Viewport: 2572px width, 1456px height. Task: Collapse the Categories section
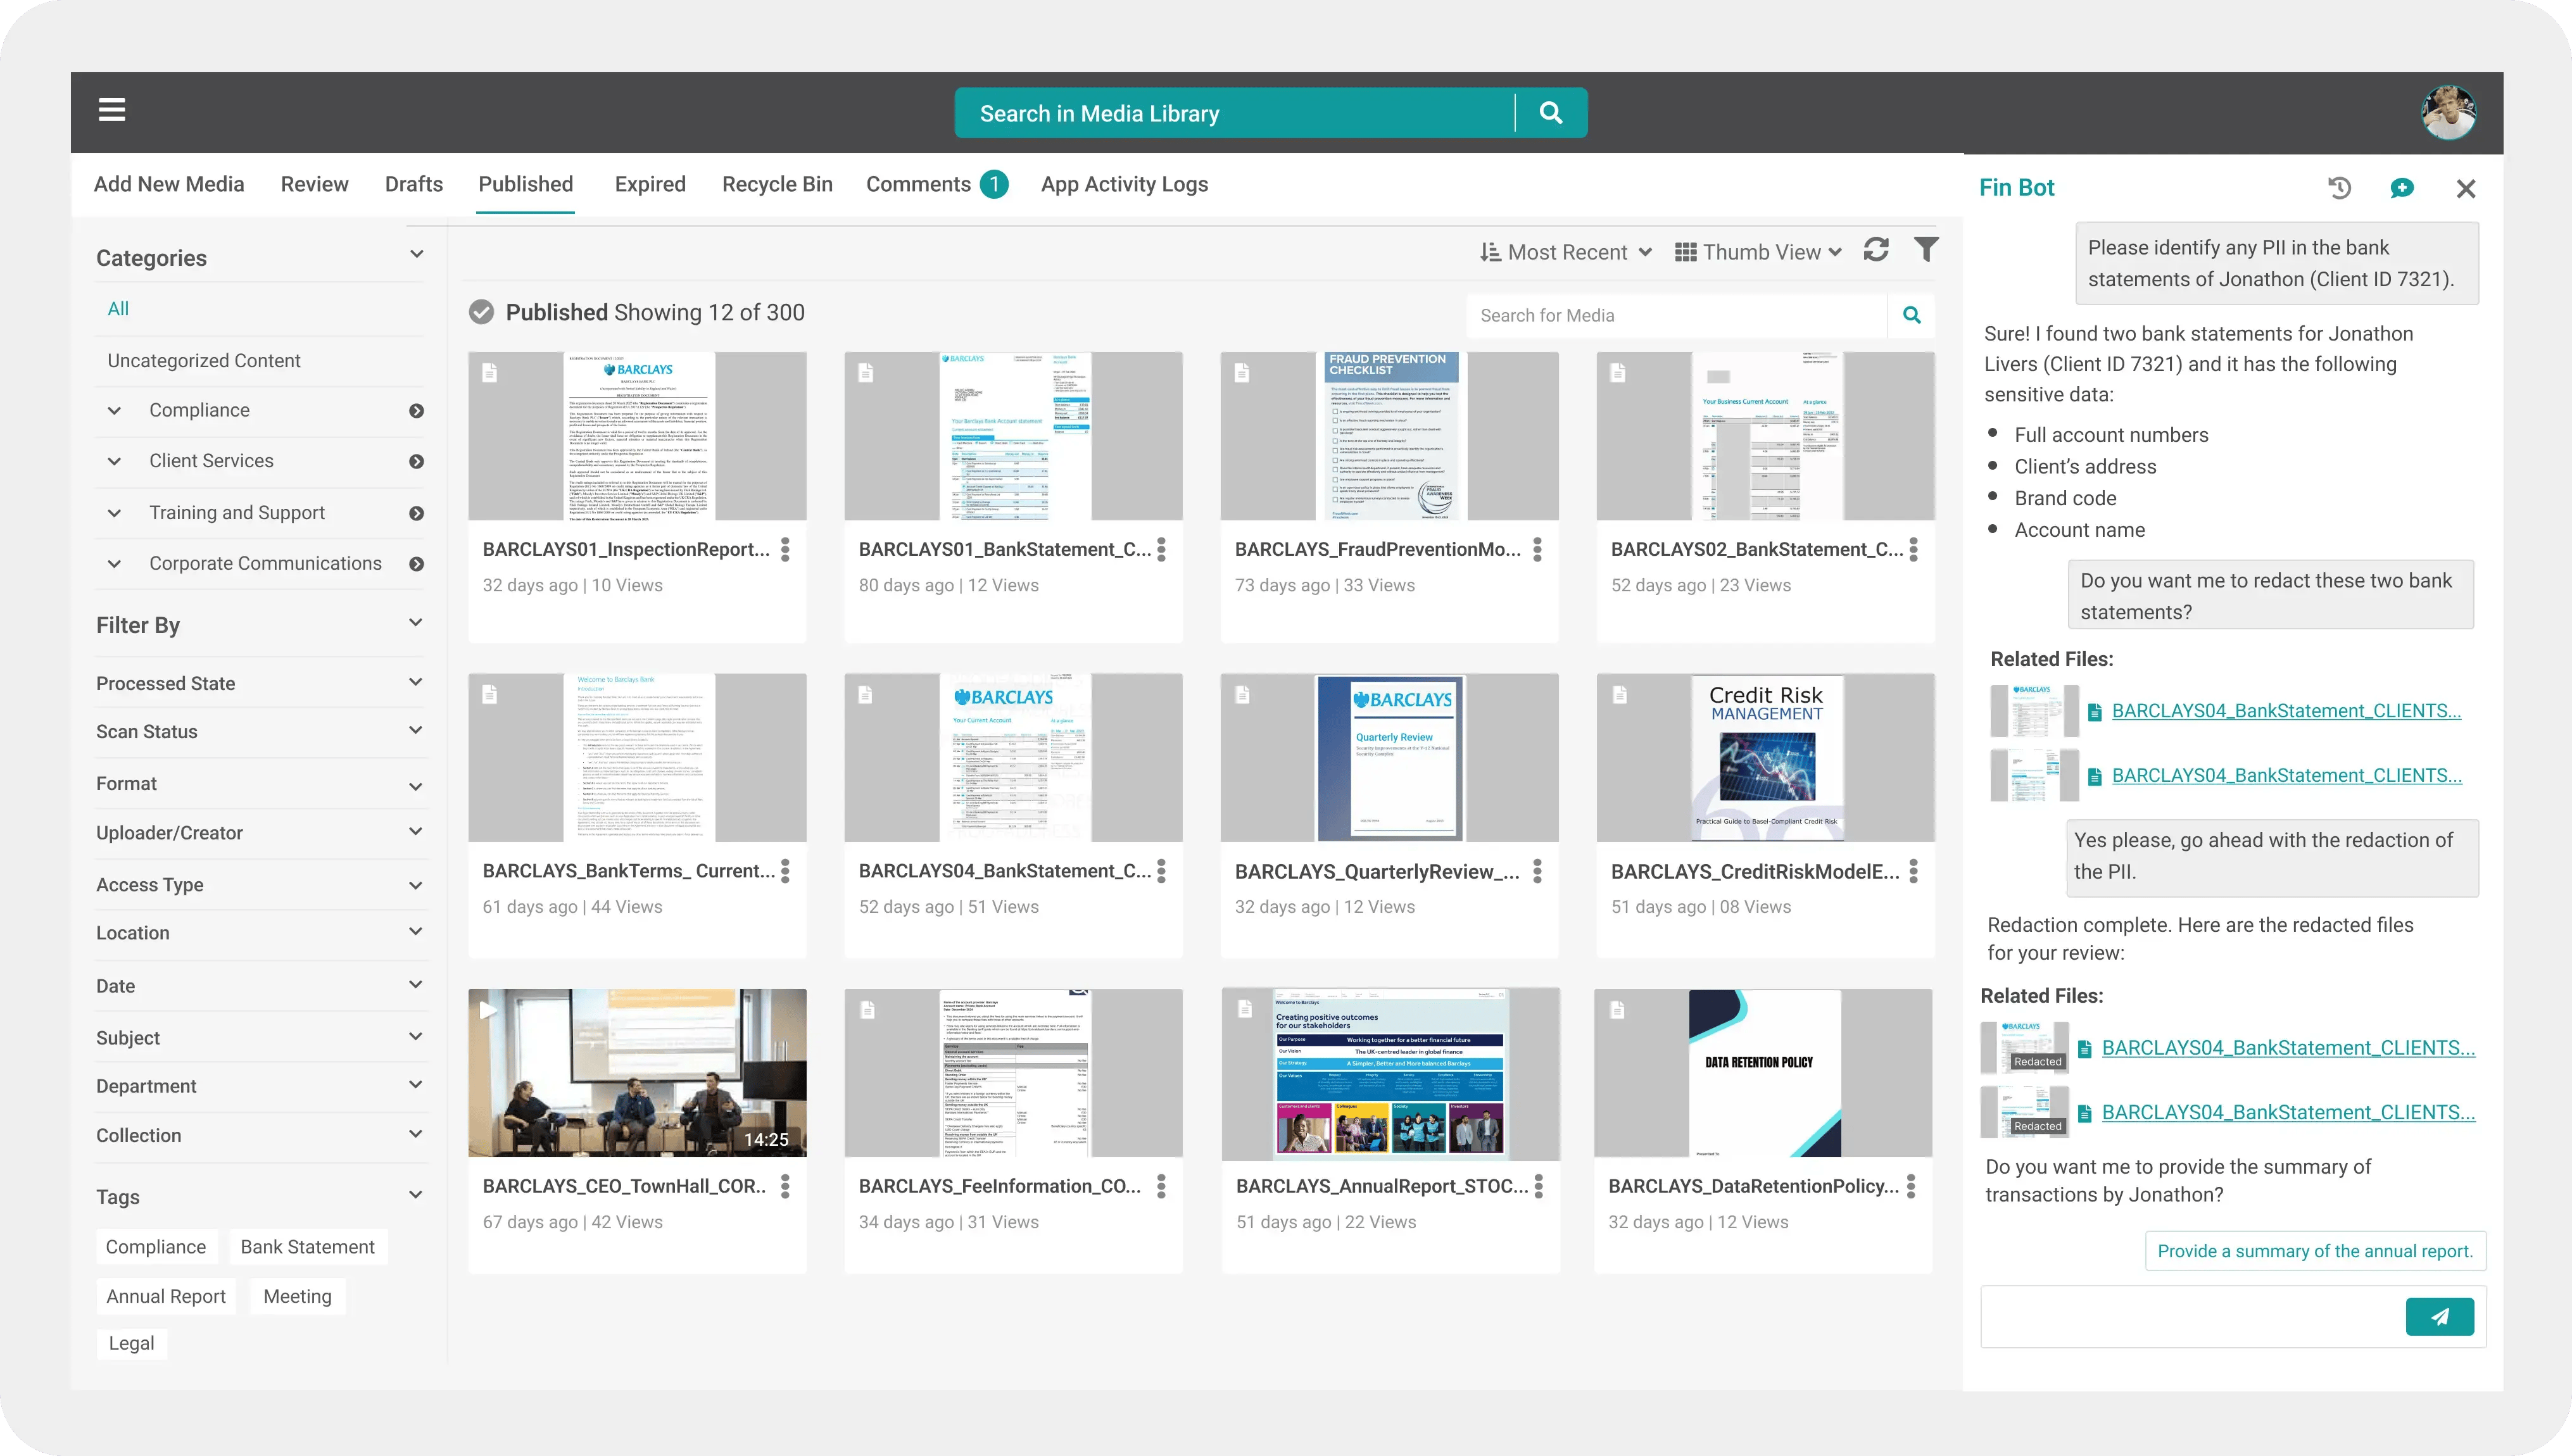pos(416,255)
